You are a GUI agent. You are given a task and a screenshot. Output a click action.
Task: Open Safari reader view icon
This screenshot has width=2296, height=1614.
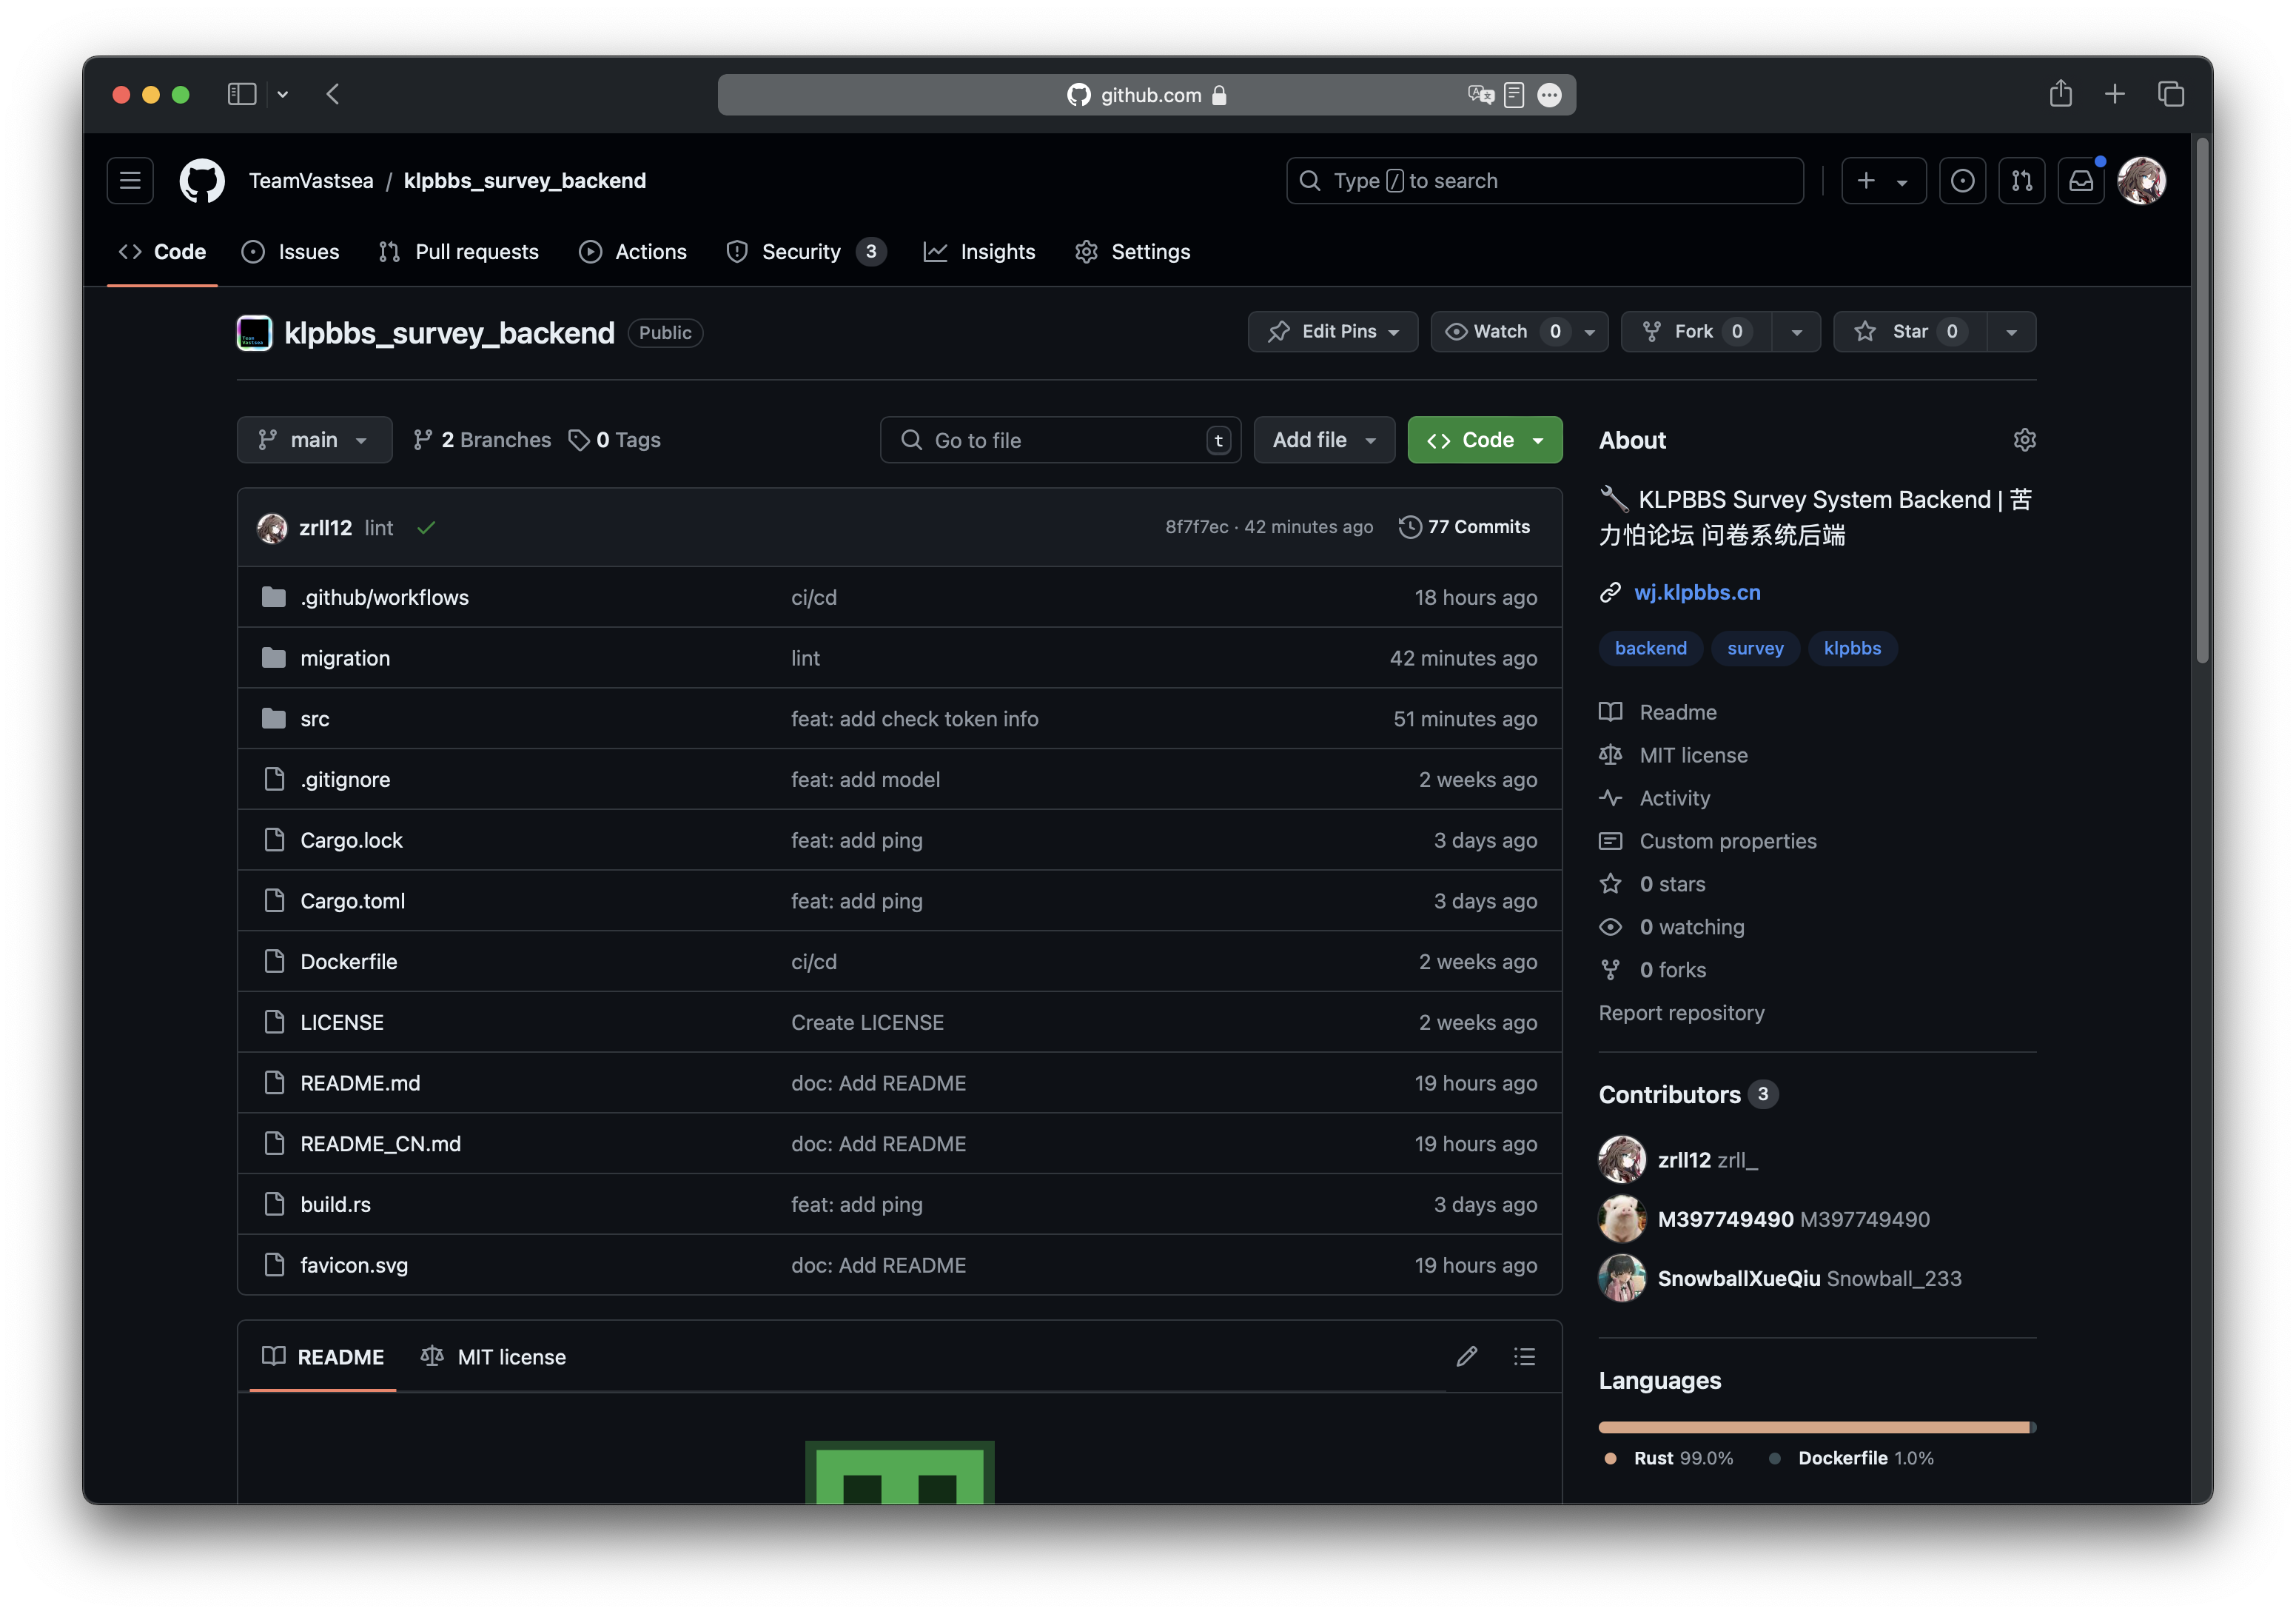pyautogui.click(x=1514, y=95)
